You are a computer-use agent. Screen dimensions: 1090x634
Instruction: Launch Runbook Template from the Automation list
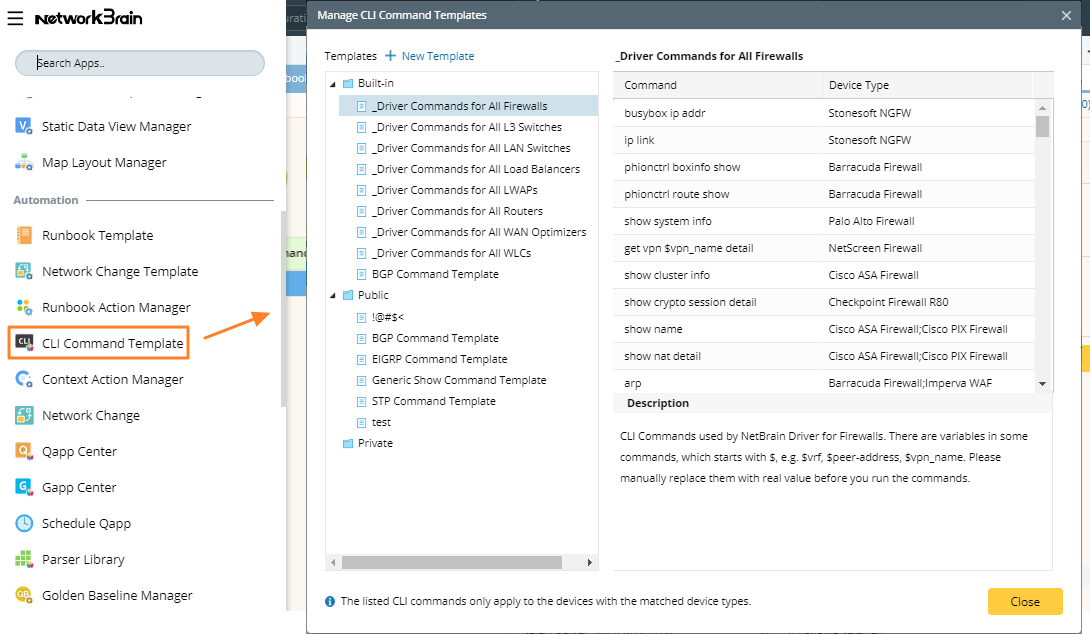tap(97, 235)
